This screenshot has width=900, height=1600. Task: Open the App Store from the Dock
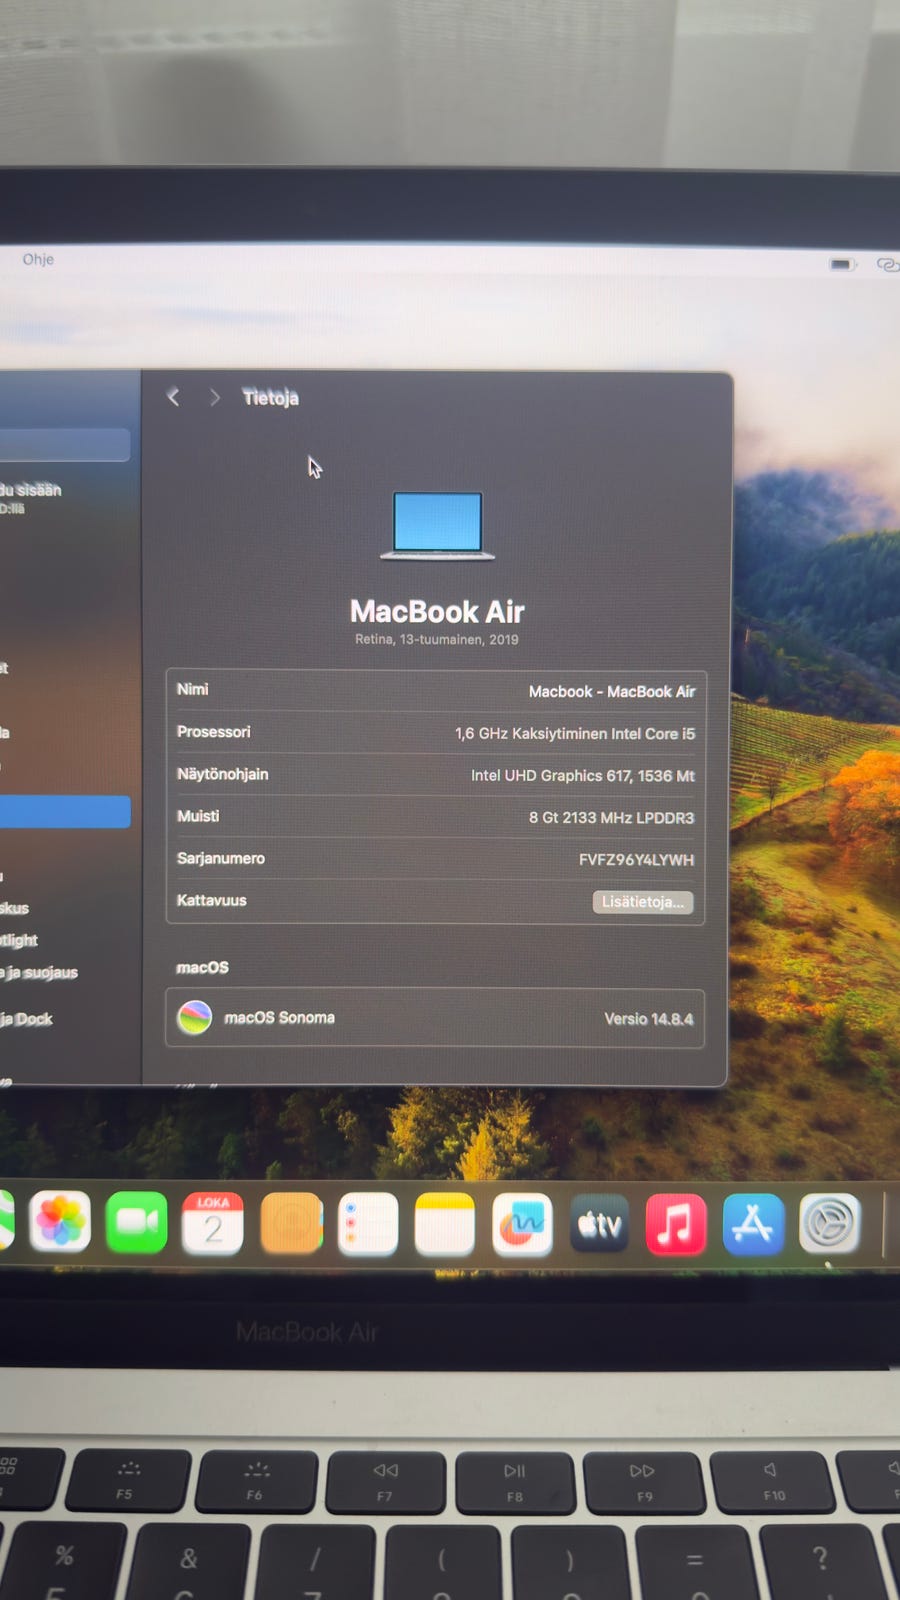click(753, 1224)
